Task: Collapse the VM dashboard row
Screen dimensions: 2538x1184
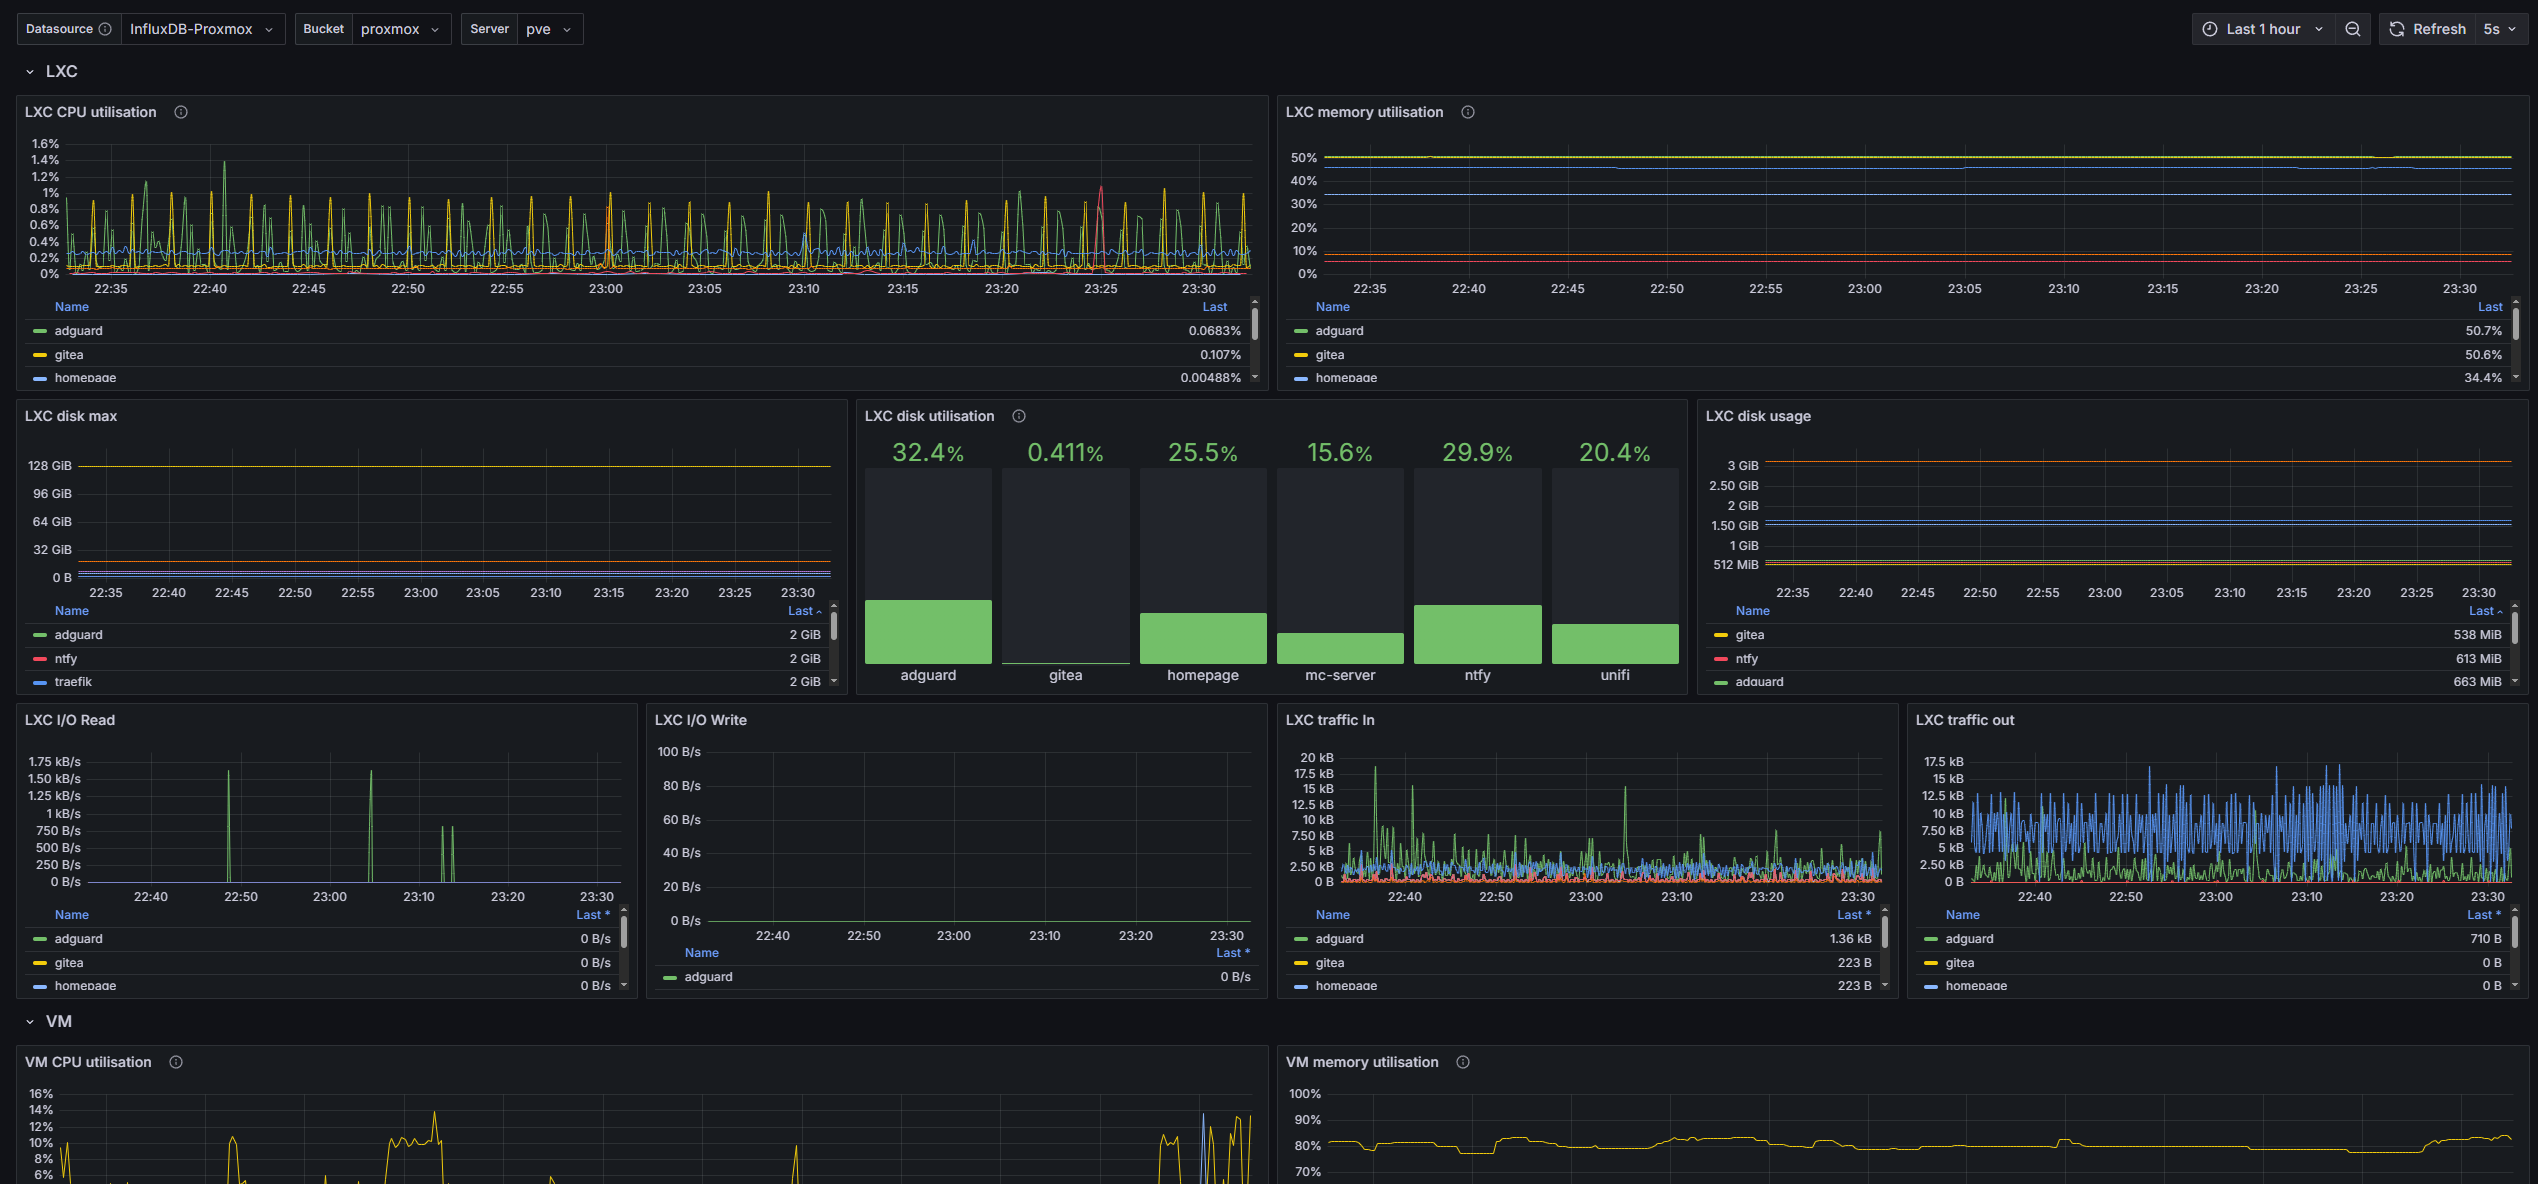Action: point(30,1022)
